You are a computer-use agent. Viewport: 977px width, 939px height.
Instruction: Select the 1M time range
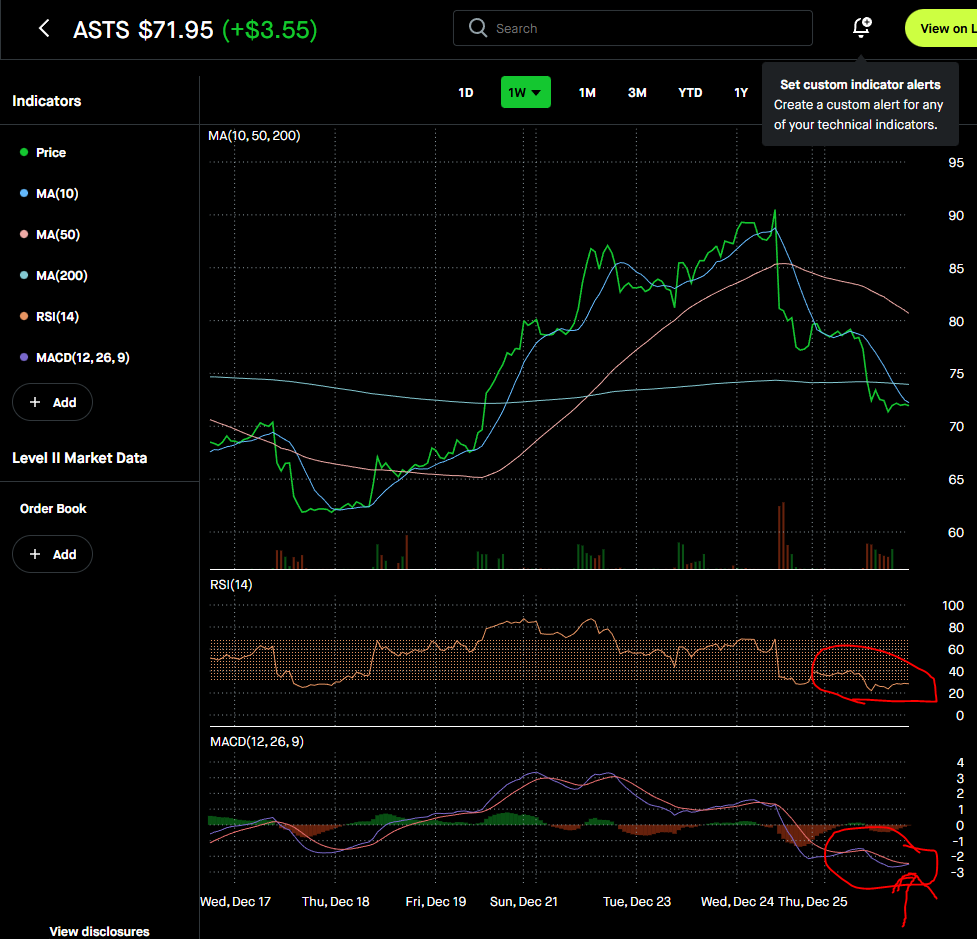[587, 93]
